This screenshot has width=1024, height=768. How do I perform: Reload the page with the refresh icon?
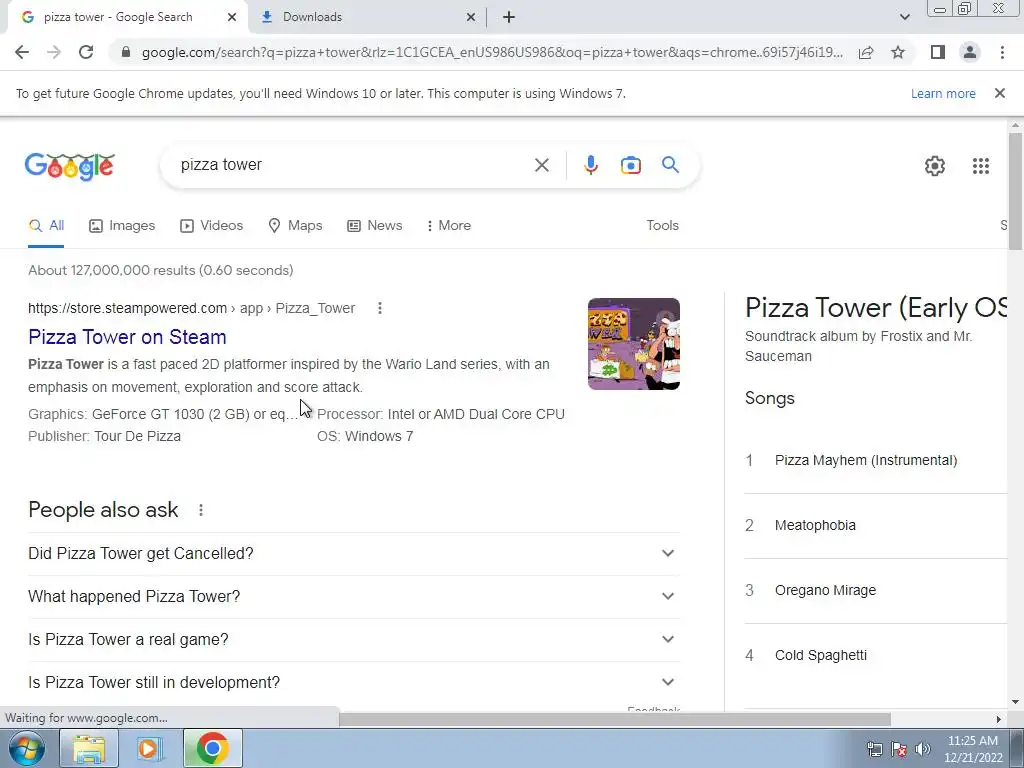(86, 52)
